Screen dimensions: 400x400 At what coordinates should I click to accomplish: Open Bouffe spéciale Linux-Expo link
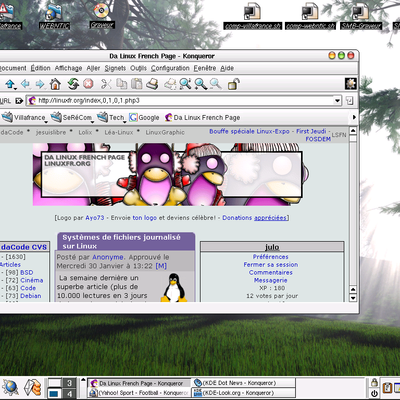coord(249,131)
